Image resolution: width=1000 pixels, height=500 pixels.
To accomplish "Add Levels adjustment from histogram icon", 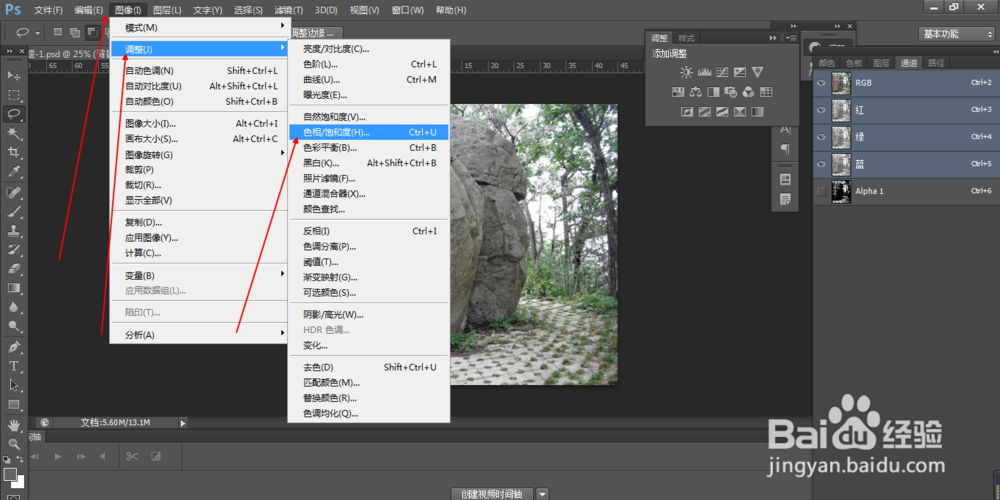I will [704, 72].
